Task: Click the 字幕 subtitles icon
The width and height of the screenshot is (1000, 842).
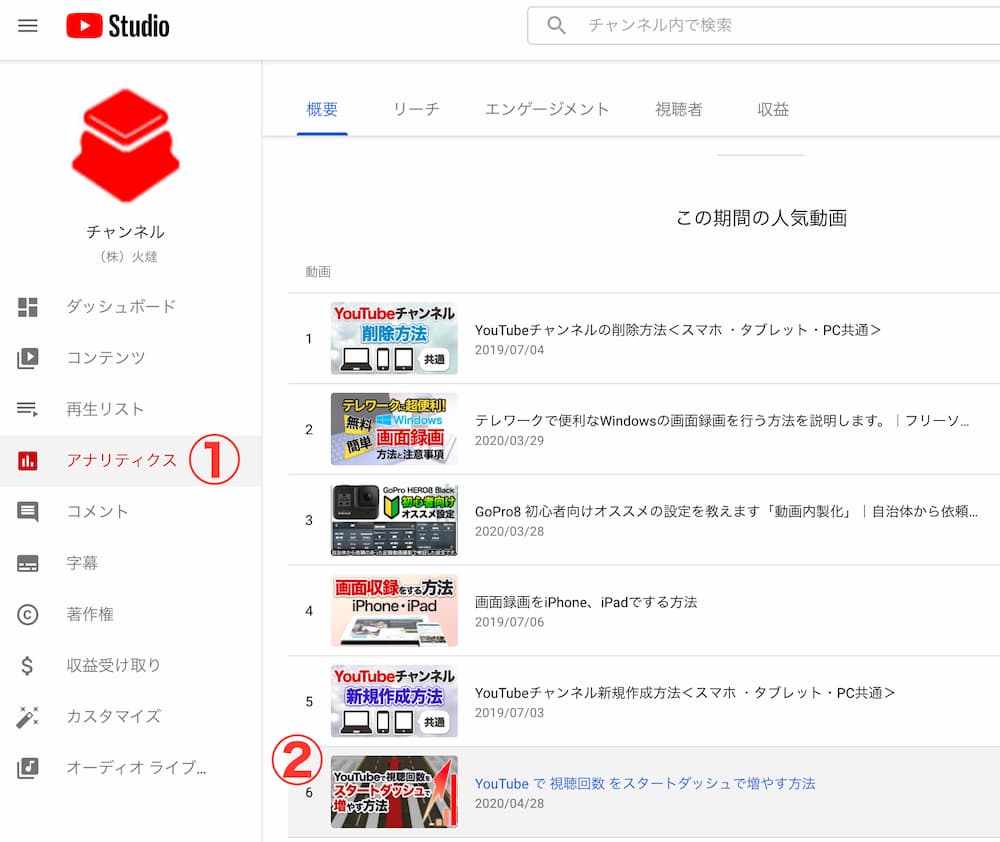Action: [27, 563]
